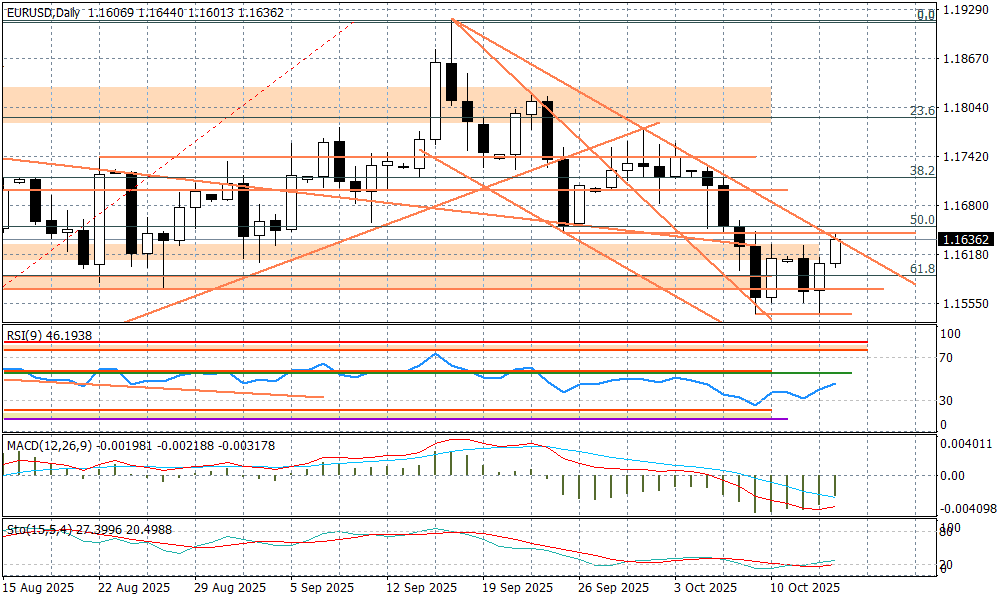Select the MACD(12,26,9) indicator label
Screen dimensions: 1000x600
tap(47, 443)
